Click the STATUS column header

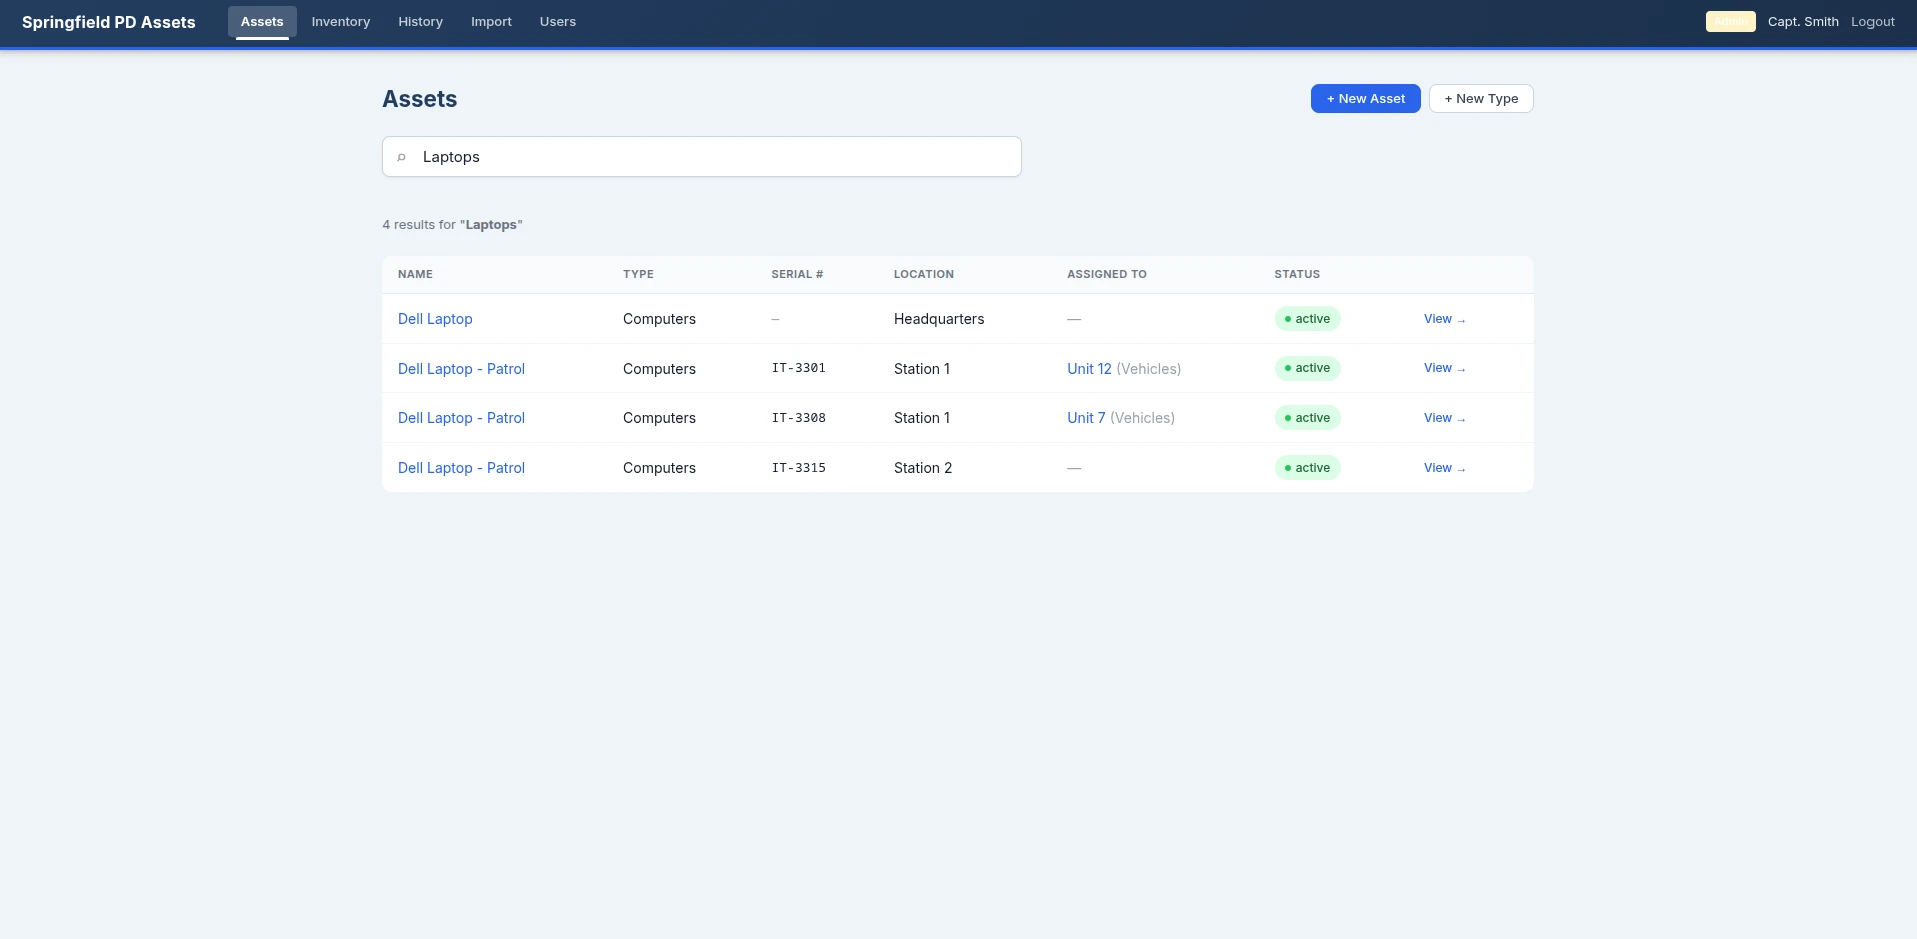(x=1297, y=274)
